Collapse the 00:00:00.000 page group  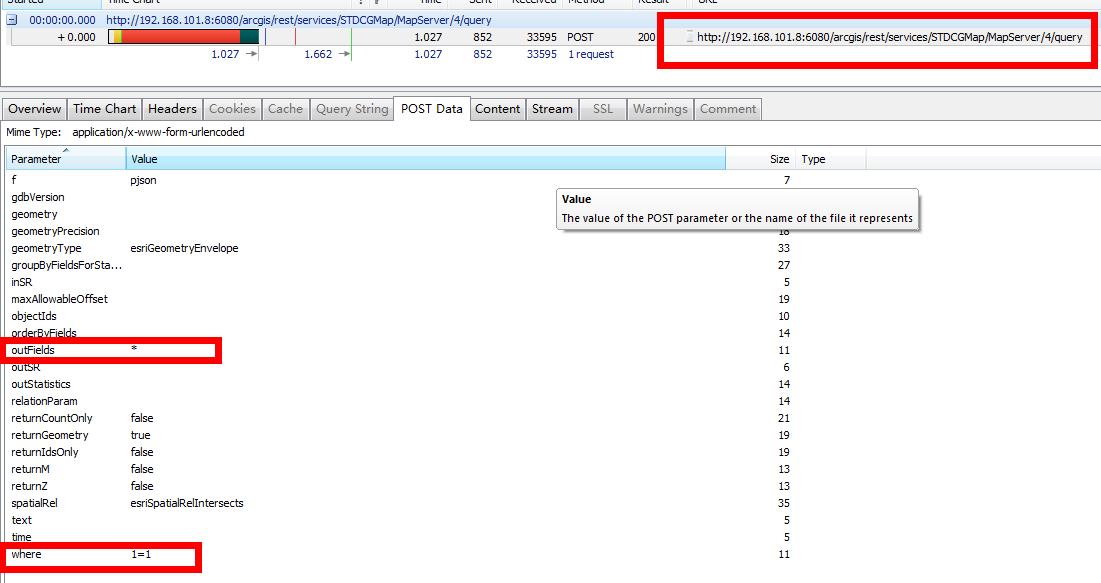pos(12,20)
